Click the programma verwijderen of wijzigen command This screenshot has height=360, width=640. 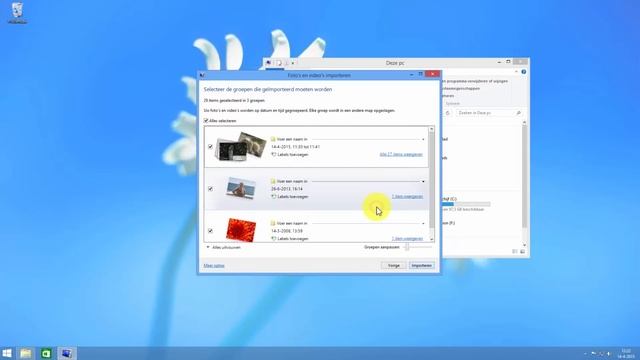tap(475, 81)
